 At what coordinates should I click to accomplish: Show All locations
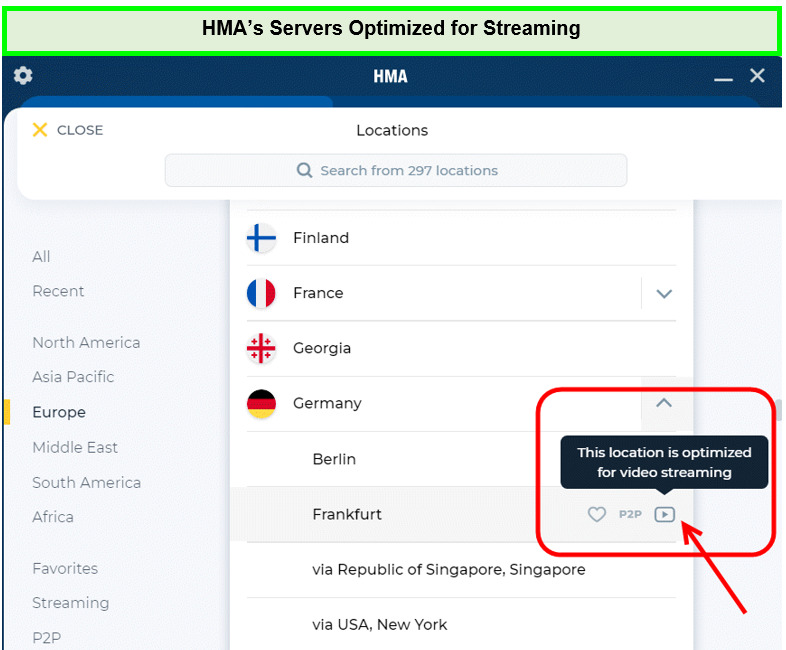coord(41,257)
